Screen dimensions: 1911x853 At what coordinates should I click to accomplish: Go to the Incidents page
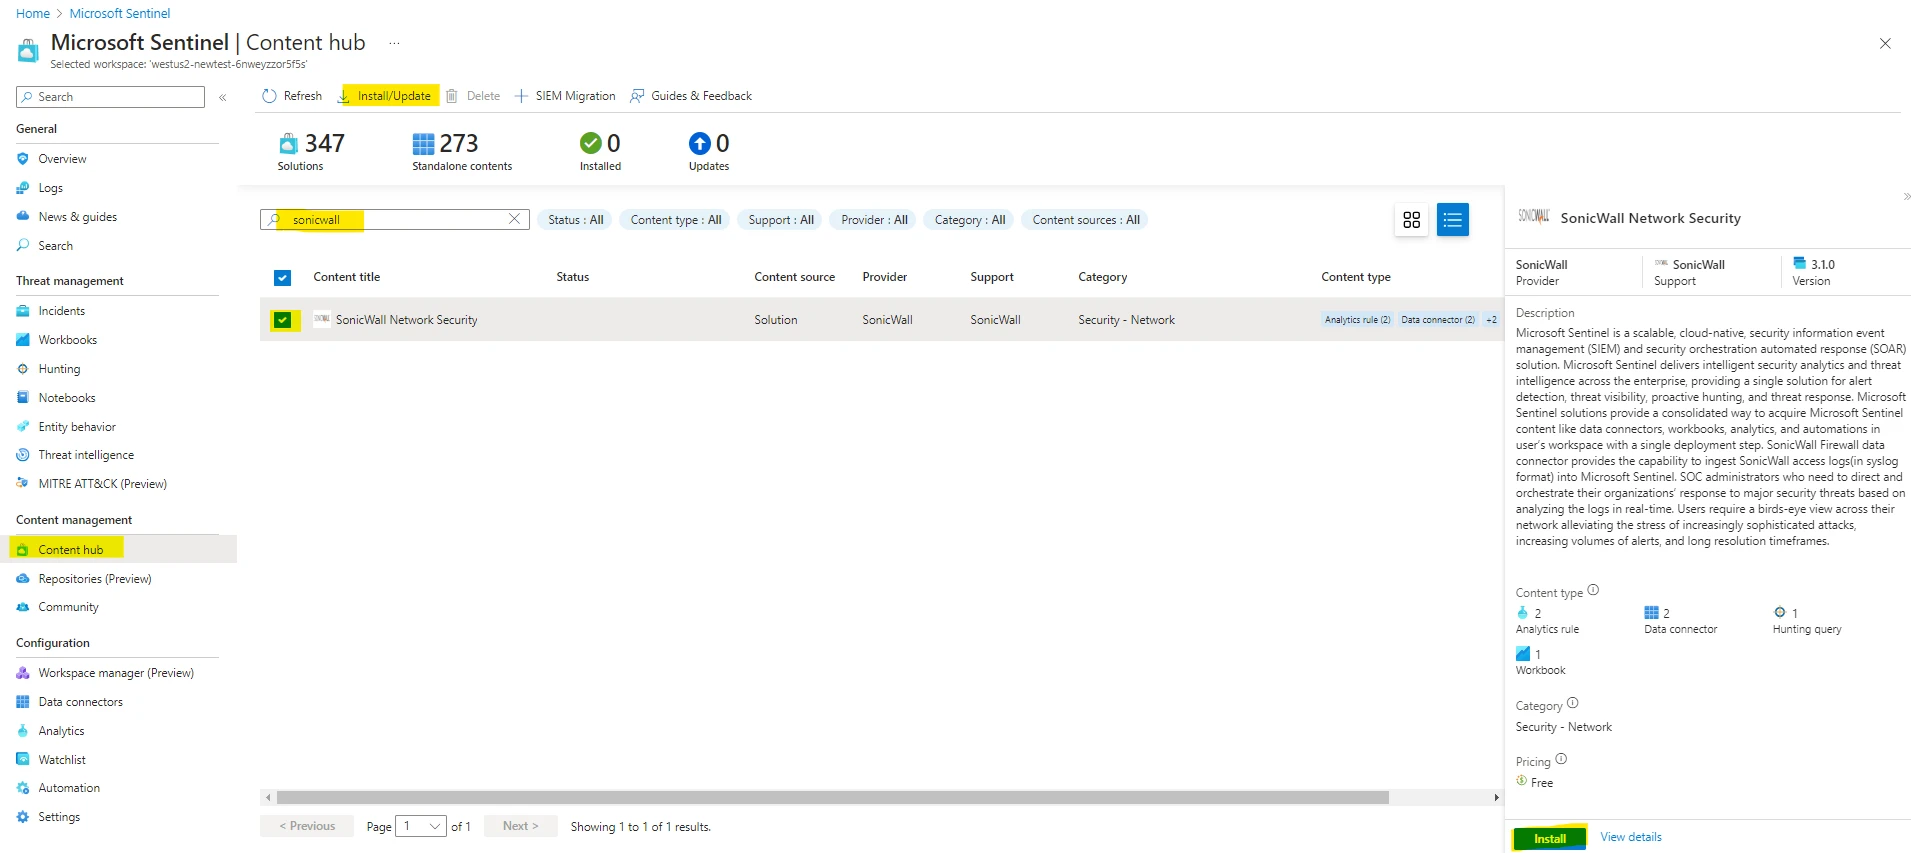61,311
